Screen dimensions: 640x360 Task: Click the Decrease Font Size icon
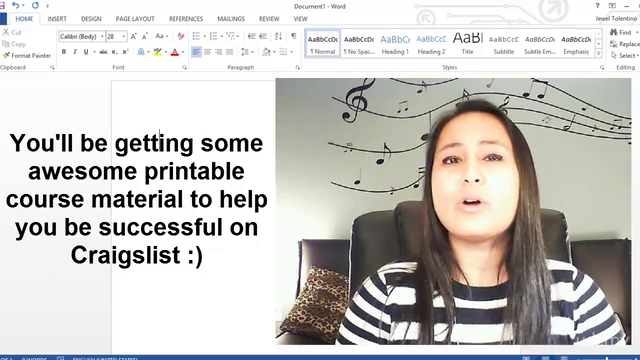[x=144, y=36]
